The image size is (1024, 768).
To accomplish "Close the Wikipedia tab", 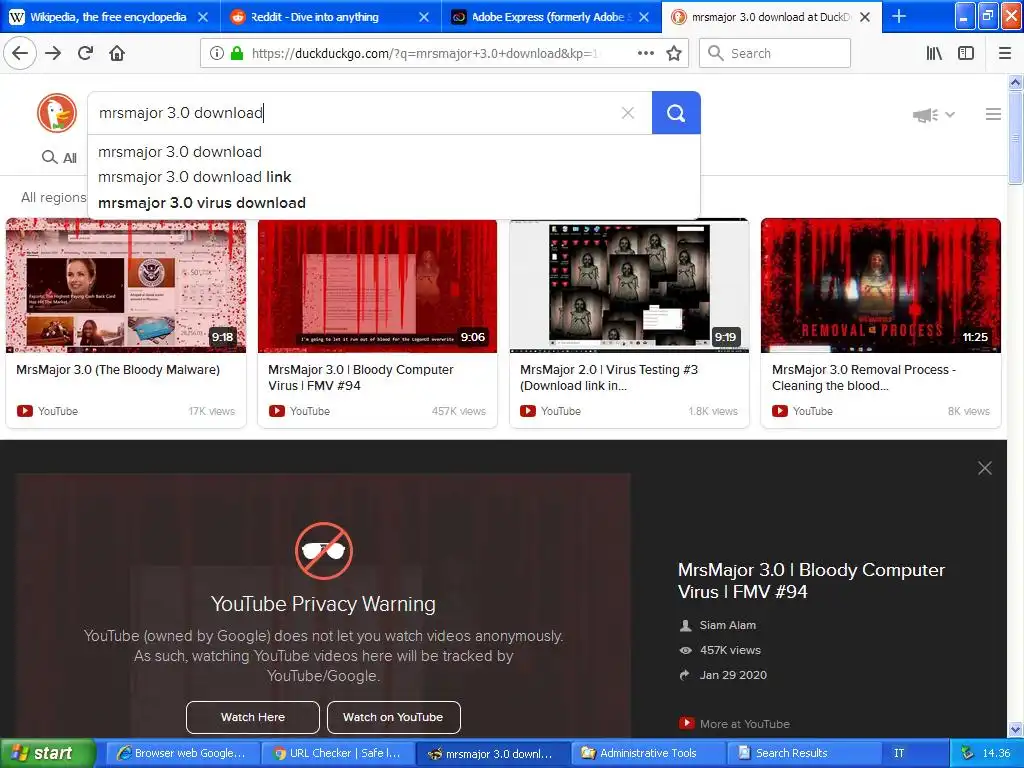I will click(x=203, y=17).
